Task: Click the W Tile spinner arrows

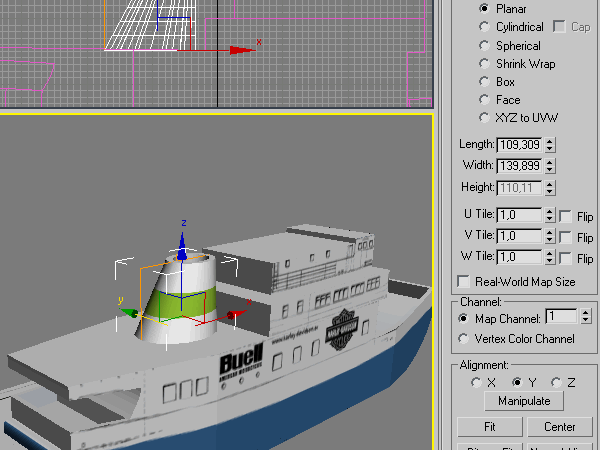Action: (550, 257)
